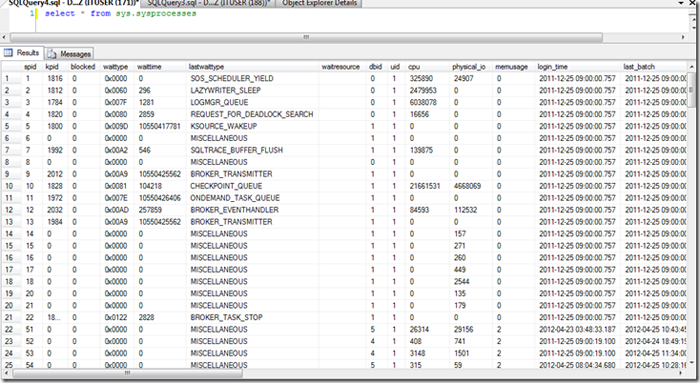Click cpu value 6038078
The width and height of the screenshot is (700, 383).
pyautogui.click(x=428, y=102)
